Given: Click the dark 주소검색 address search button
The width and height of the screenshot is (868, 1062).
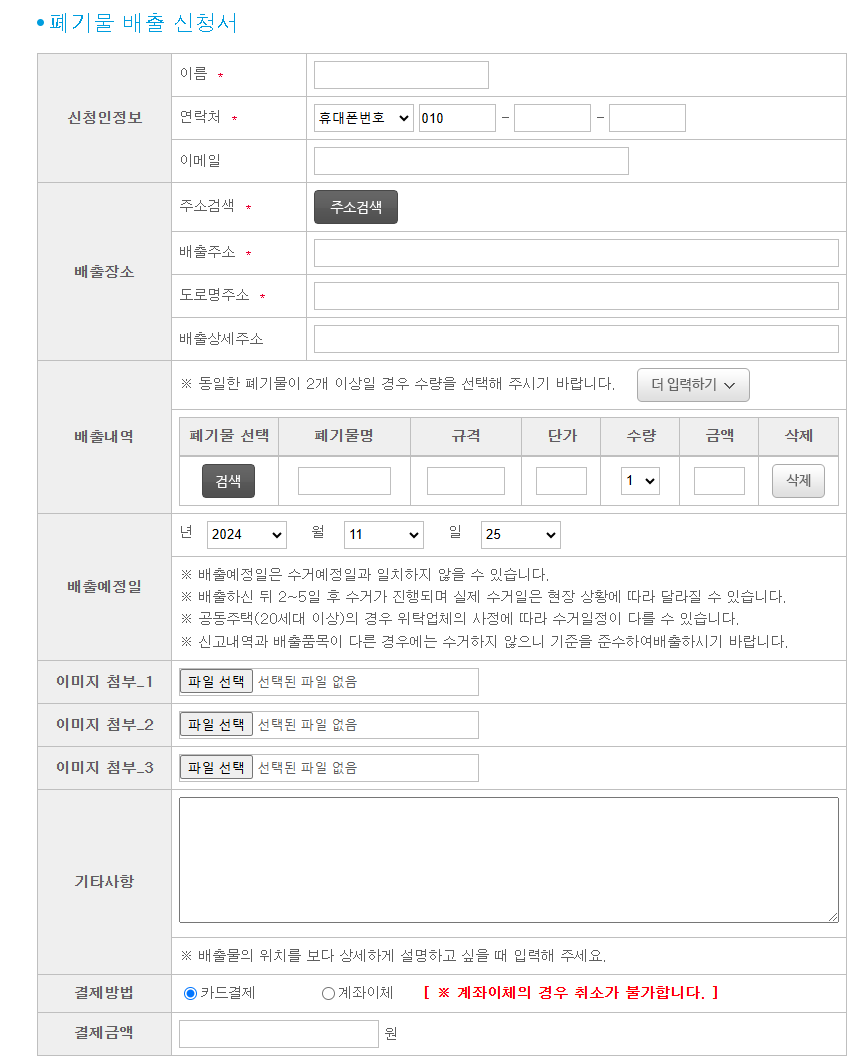Looking at the screenshot, I should (x=355, y=207).
